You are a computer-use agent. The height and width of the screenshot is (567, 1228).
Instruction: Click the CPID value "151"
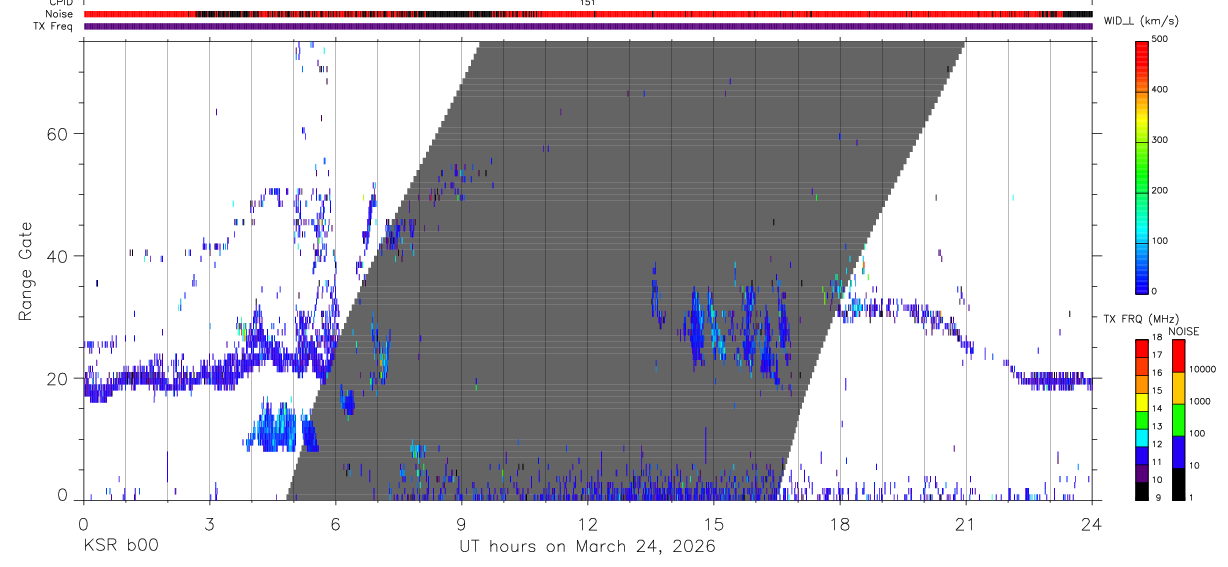click(588, 3)
